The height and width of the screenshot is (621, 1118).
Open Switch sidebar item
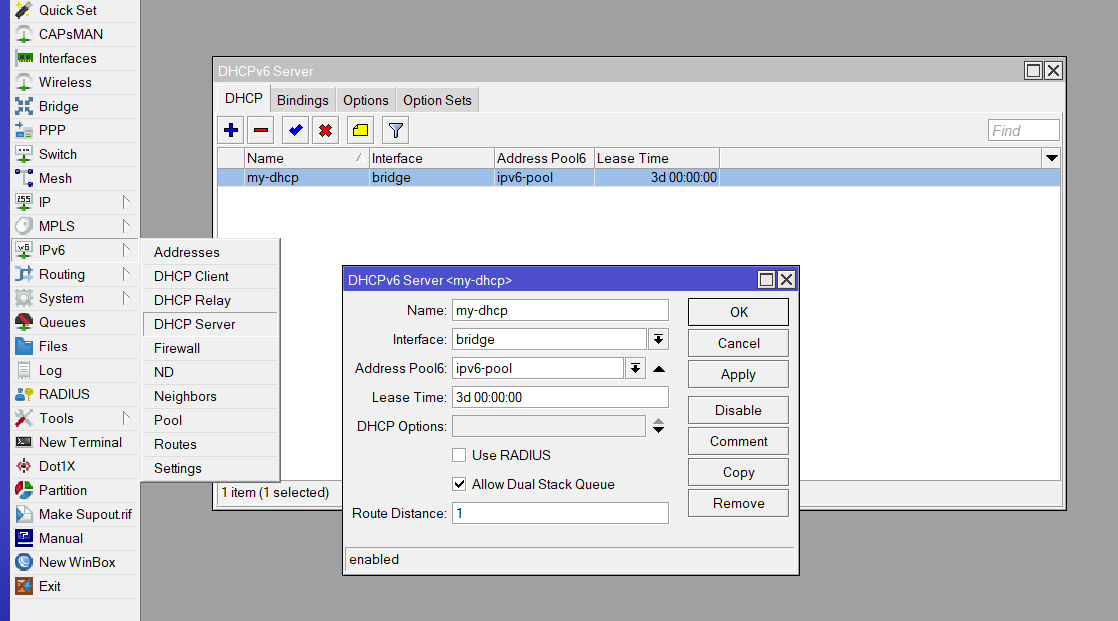(x=75, y=154)
